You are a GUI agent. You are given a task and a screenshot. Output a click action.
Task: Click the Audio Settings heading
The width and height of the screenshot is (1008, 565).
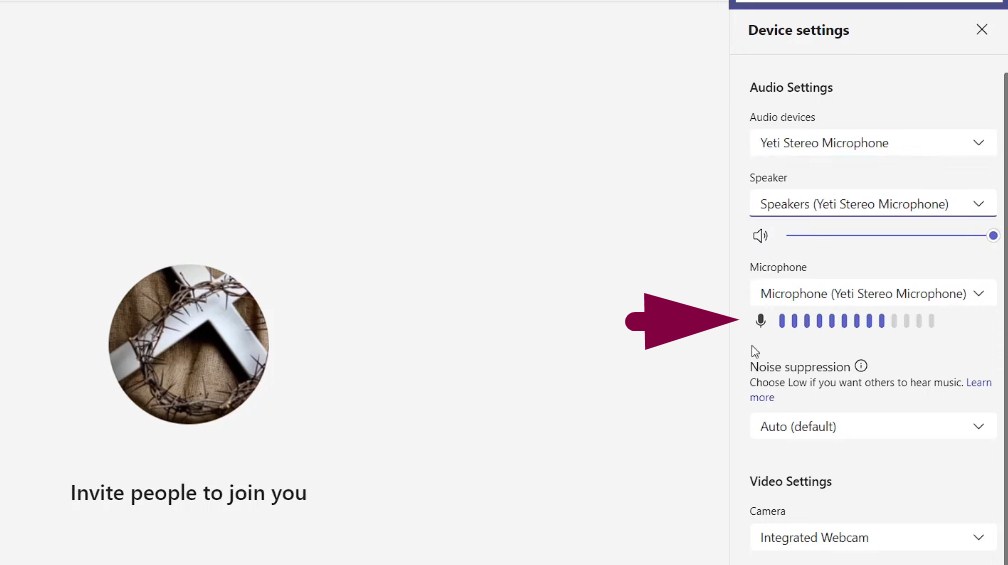tap(791, 87)
